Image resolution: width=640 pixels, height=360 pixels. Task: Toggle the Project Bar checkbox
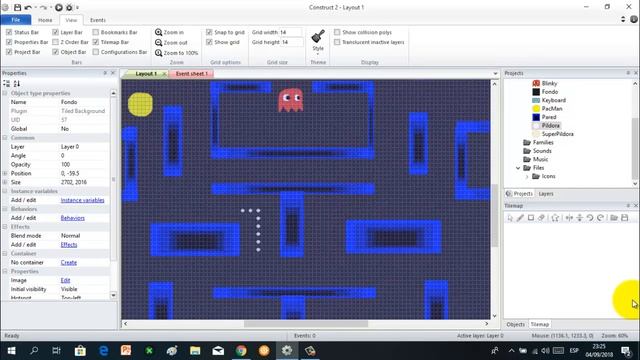point(9,52)
